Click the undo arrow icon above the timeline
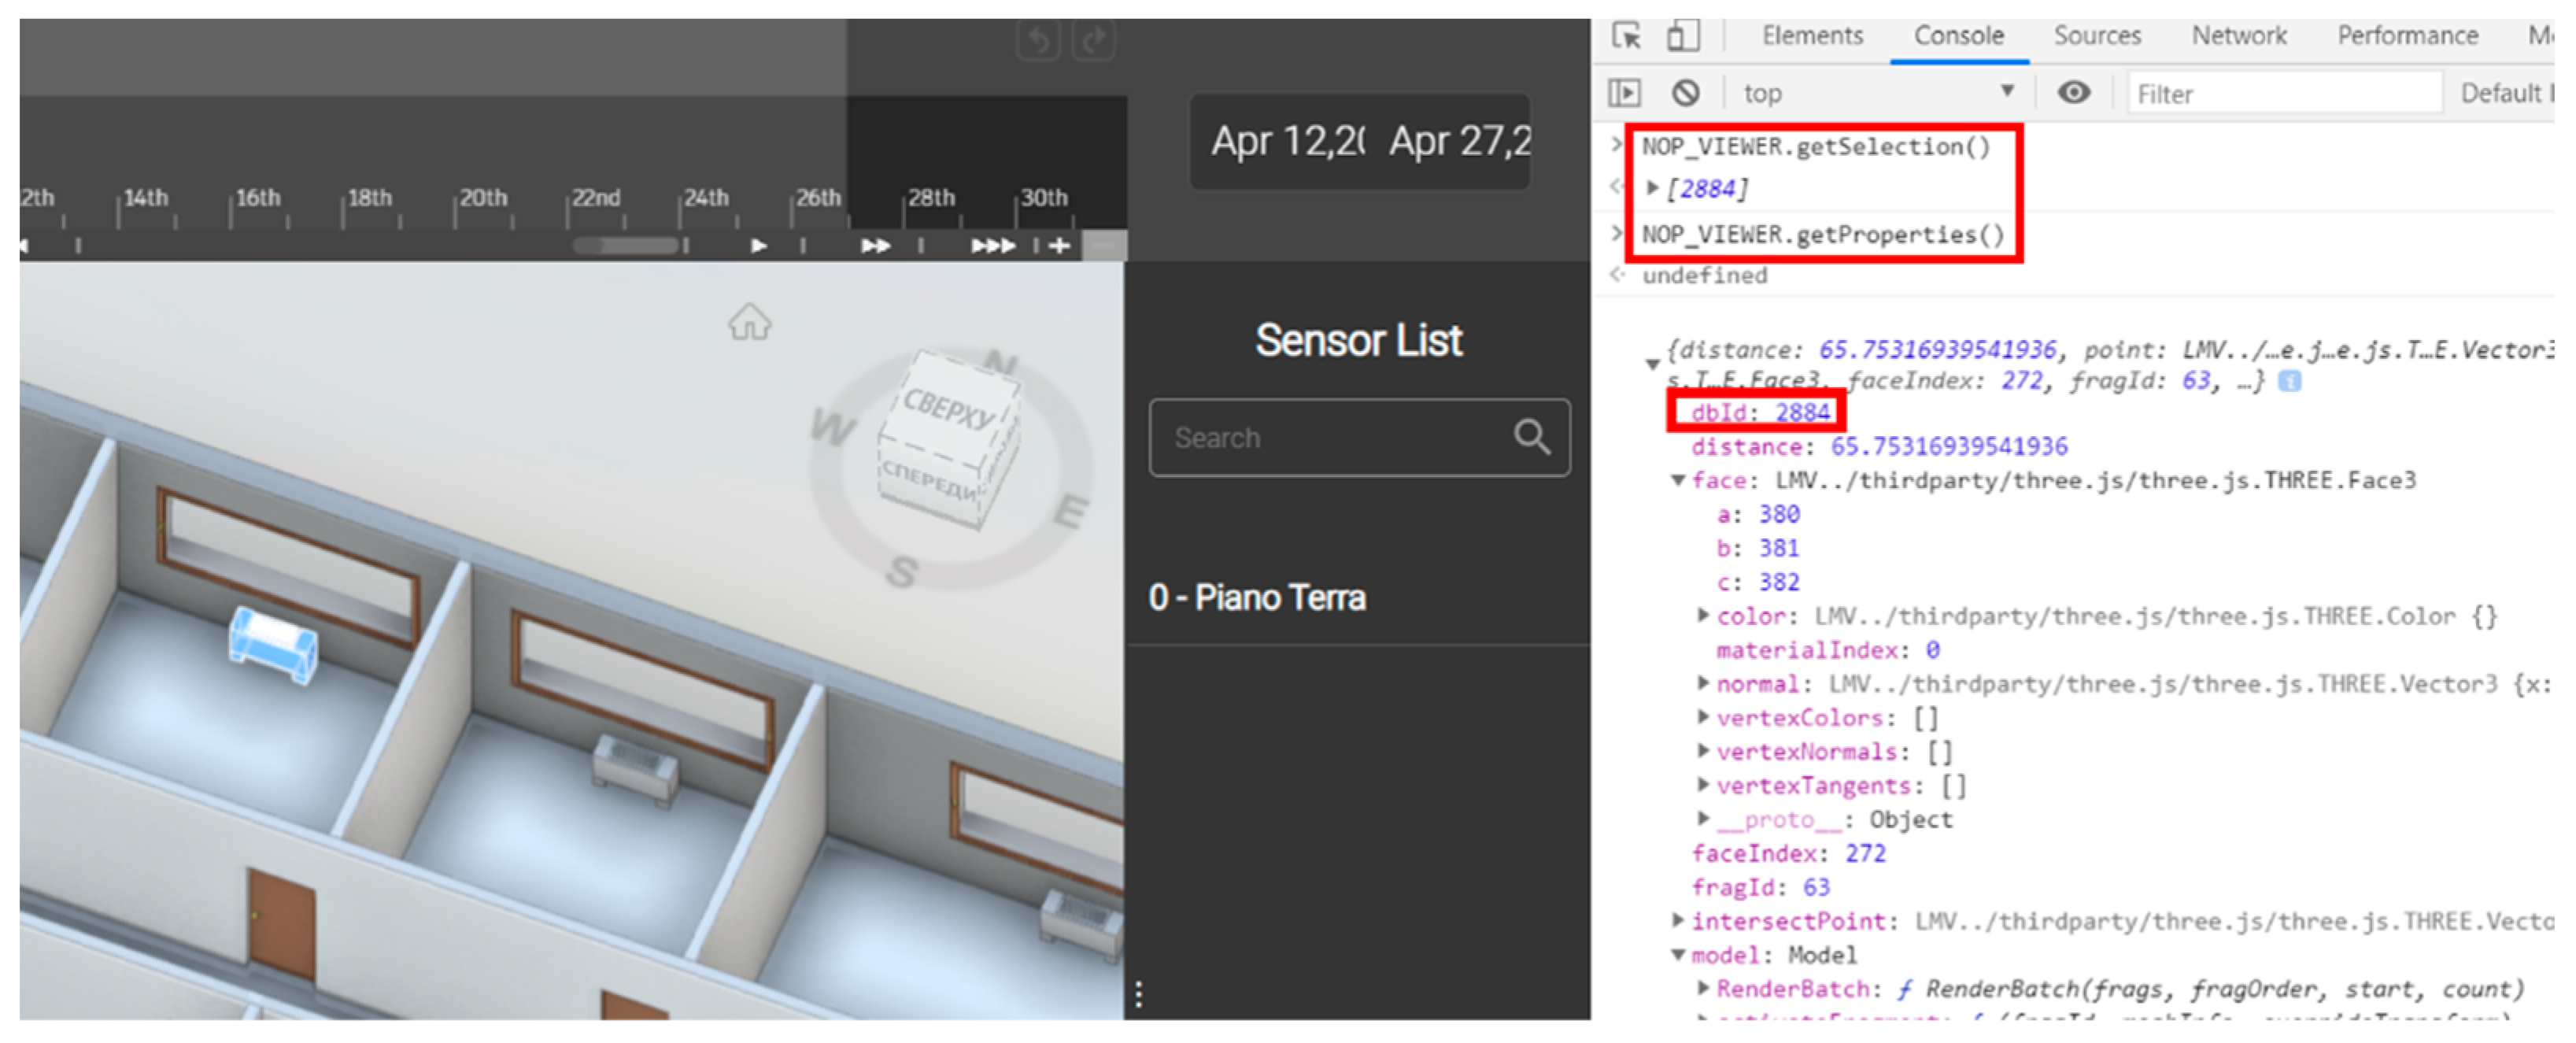The width and height of the screenshot is (2576, 1043). [x=1038, y=40]
